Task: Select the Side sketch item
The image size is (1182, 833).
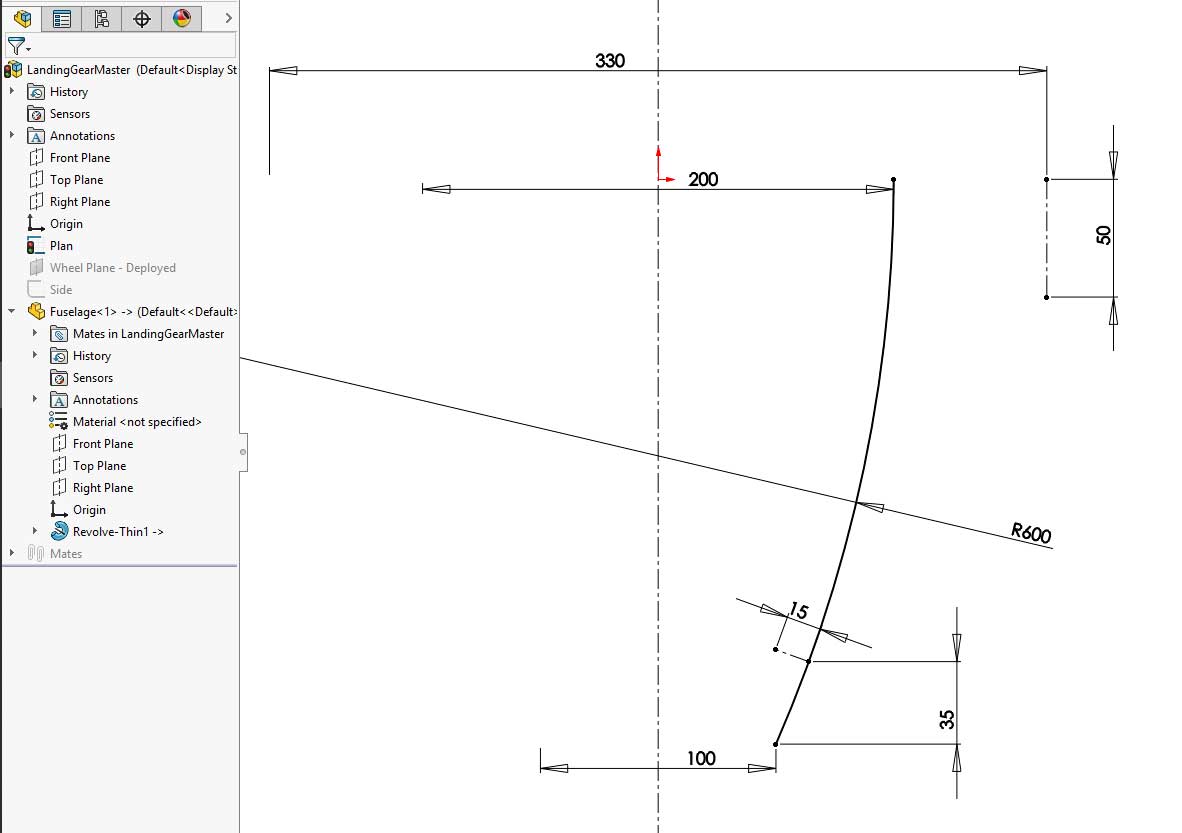Action: (50, 289)
